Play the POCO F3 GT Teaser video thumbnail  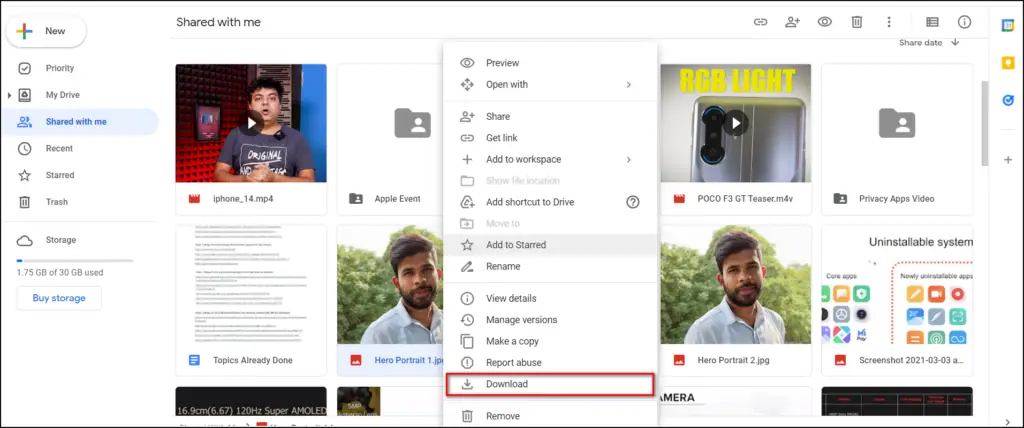[x=736, y=122]
